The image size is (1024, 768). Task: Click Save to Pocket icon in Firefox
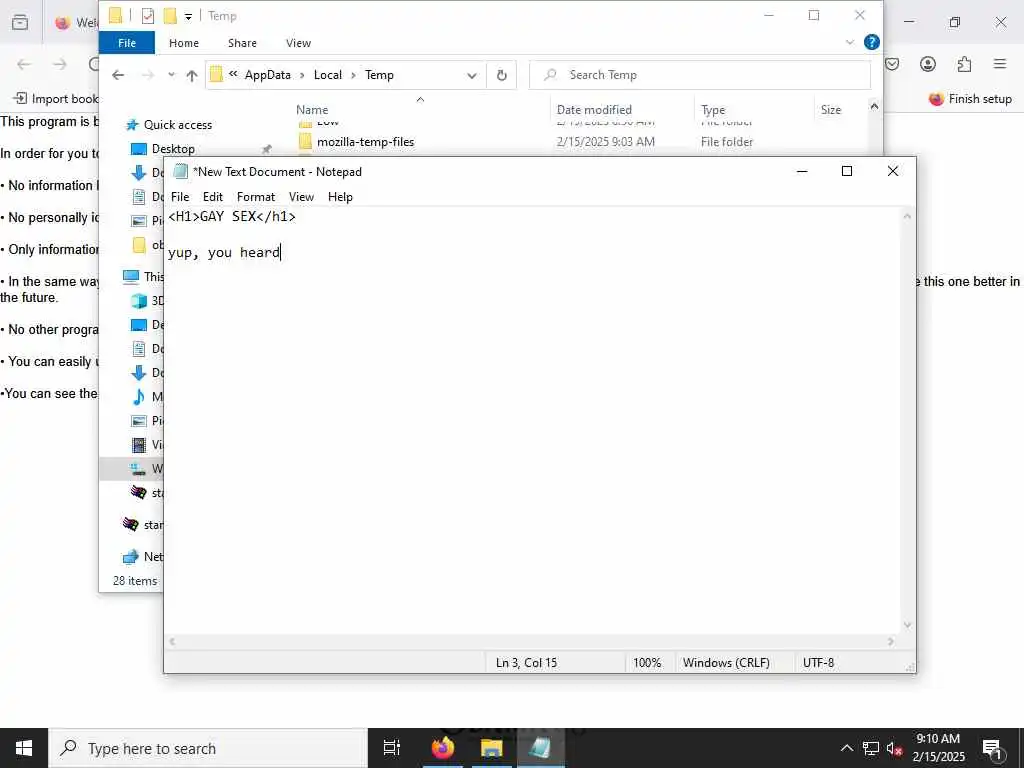[x=892, y=64]
